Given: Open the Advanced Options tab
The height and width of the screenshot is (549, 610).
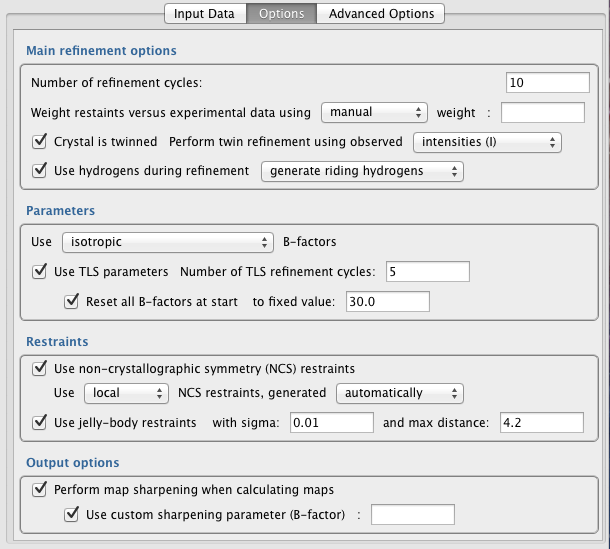Looking at the screenshot, I should coord(381,13).
